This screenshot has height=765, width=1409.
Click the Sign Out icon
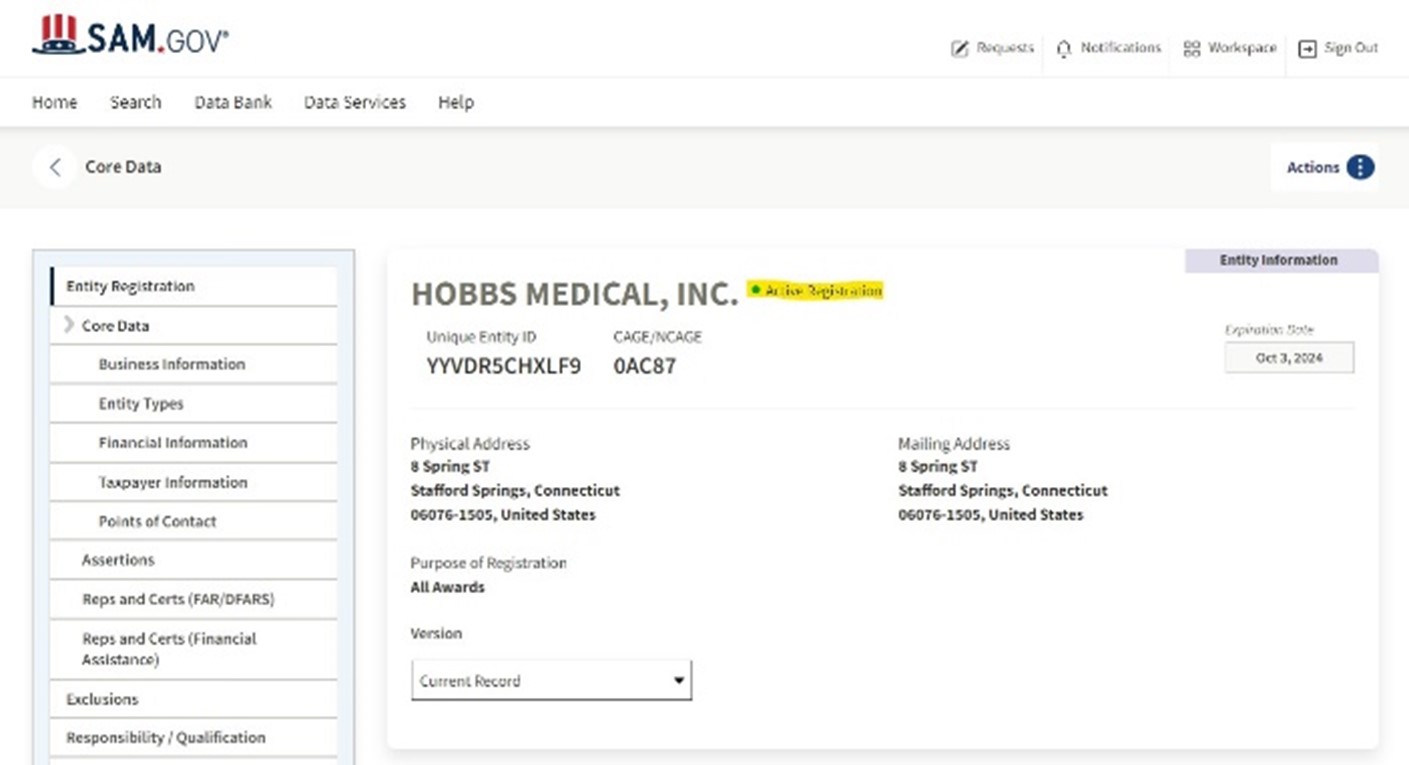point(1307,48)
